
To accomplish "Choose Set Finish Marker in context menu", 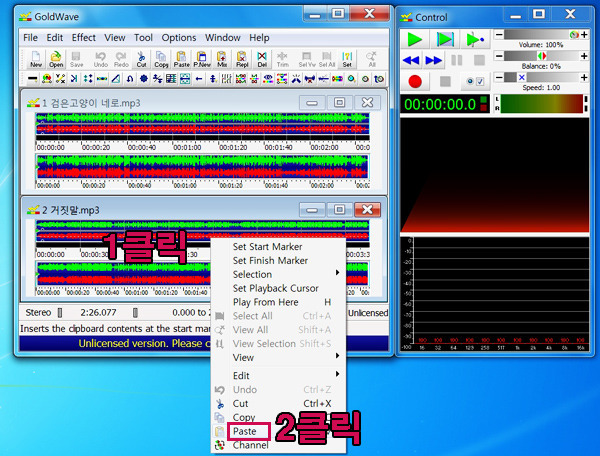I will tap(278, 261).
